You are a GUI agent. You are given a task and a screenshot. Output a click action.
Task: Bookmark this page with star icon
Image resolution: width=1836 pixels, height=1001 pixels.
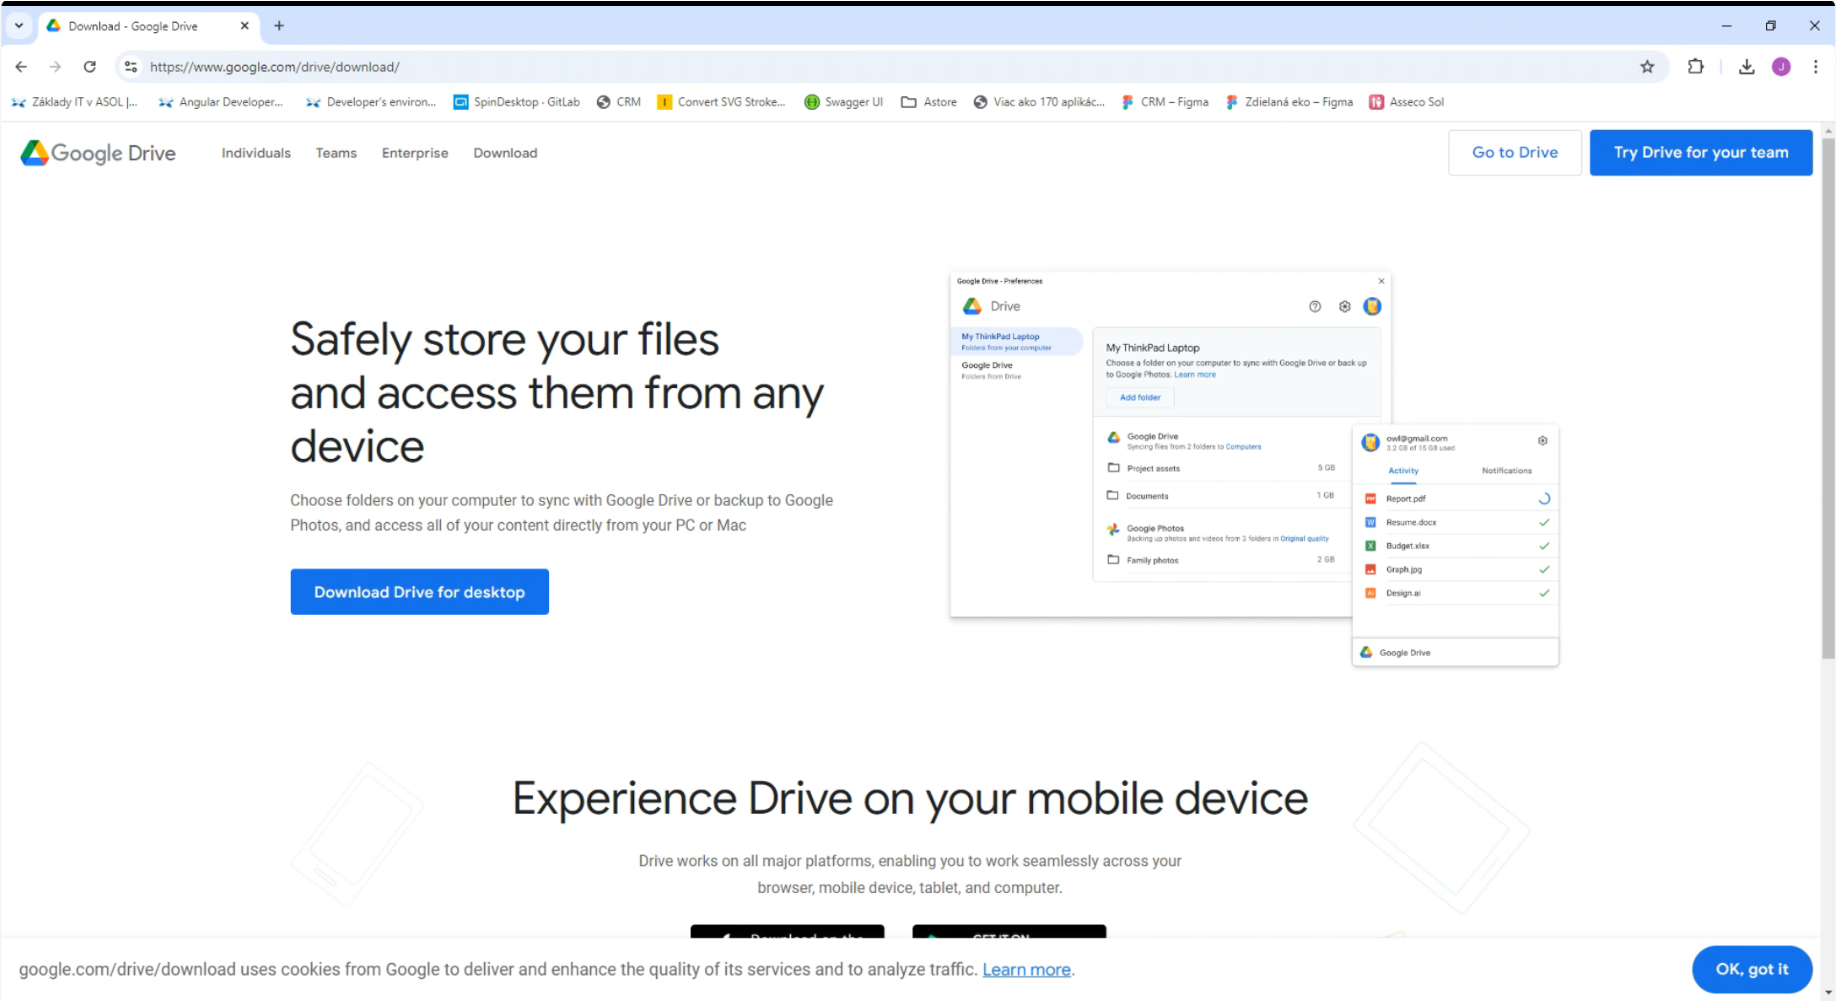click(x=1647, y=67)
